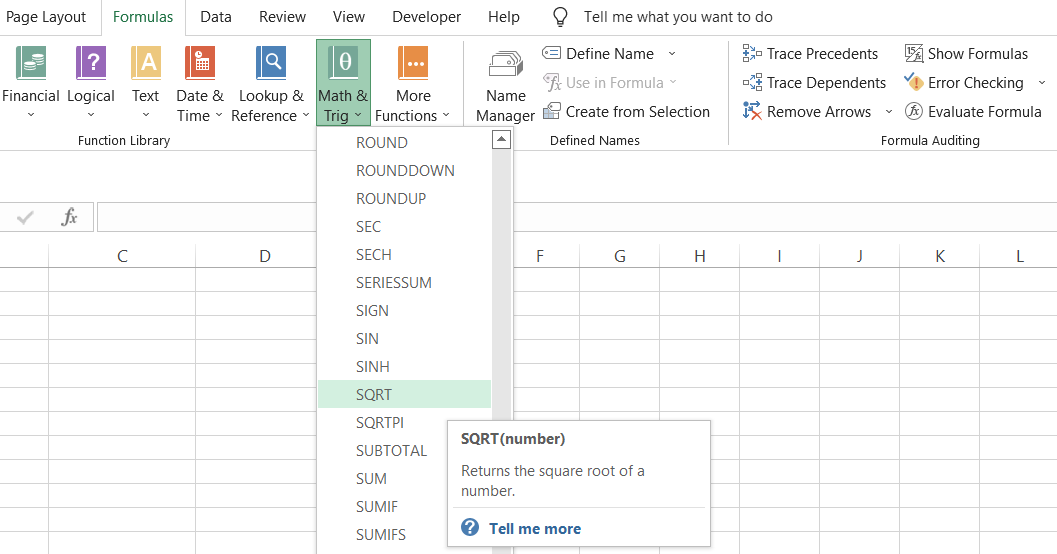Click Evaluate Formula
Screen dimensions: 1057x554
(974, 112)
